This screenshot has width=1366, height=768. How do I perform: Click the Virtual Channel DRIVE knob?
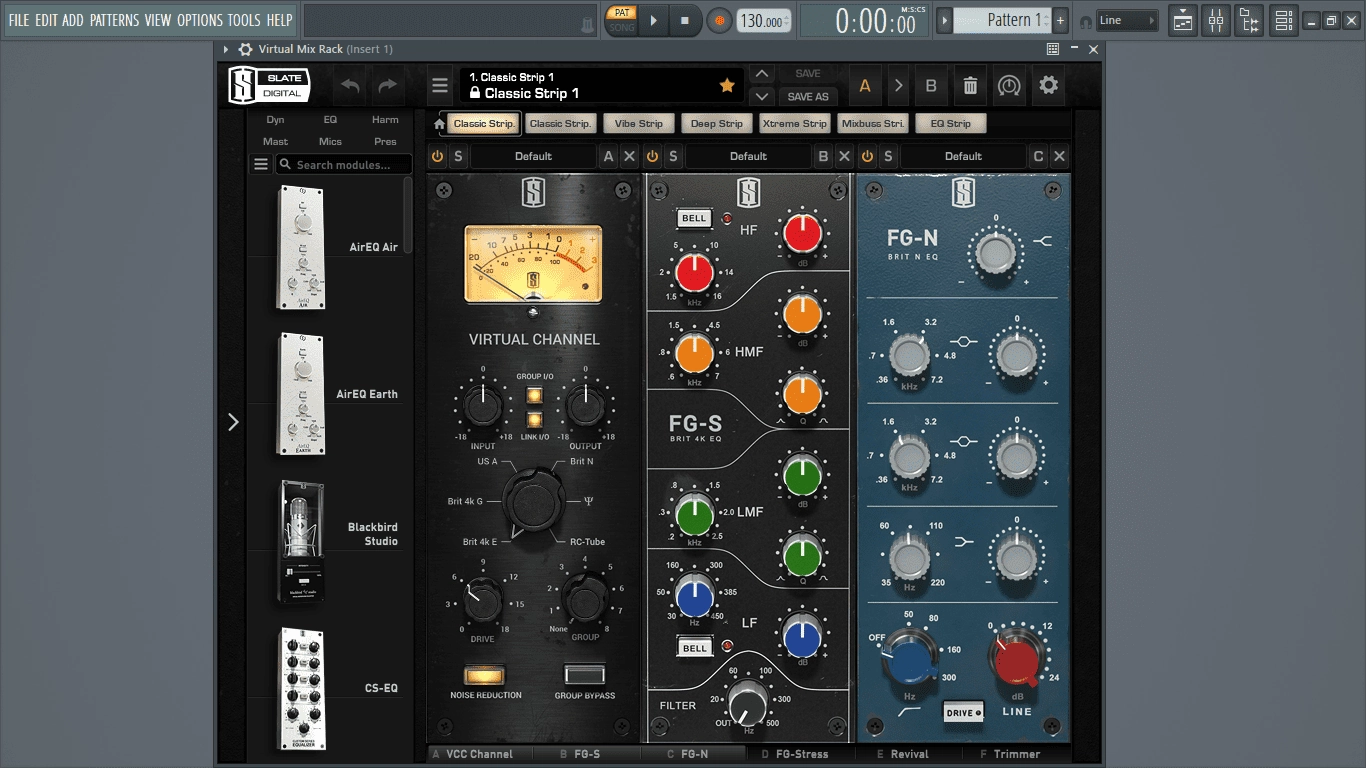pyautogui.click(x=484, y=602)
